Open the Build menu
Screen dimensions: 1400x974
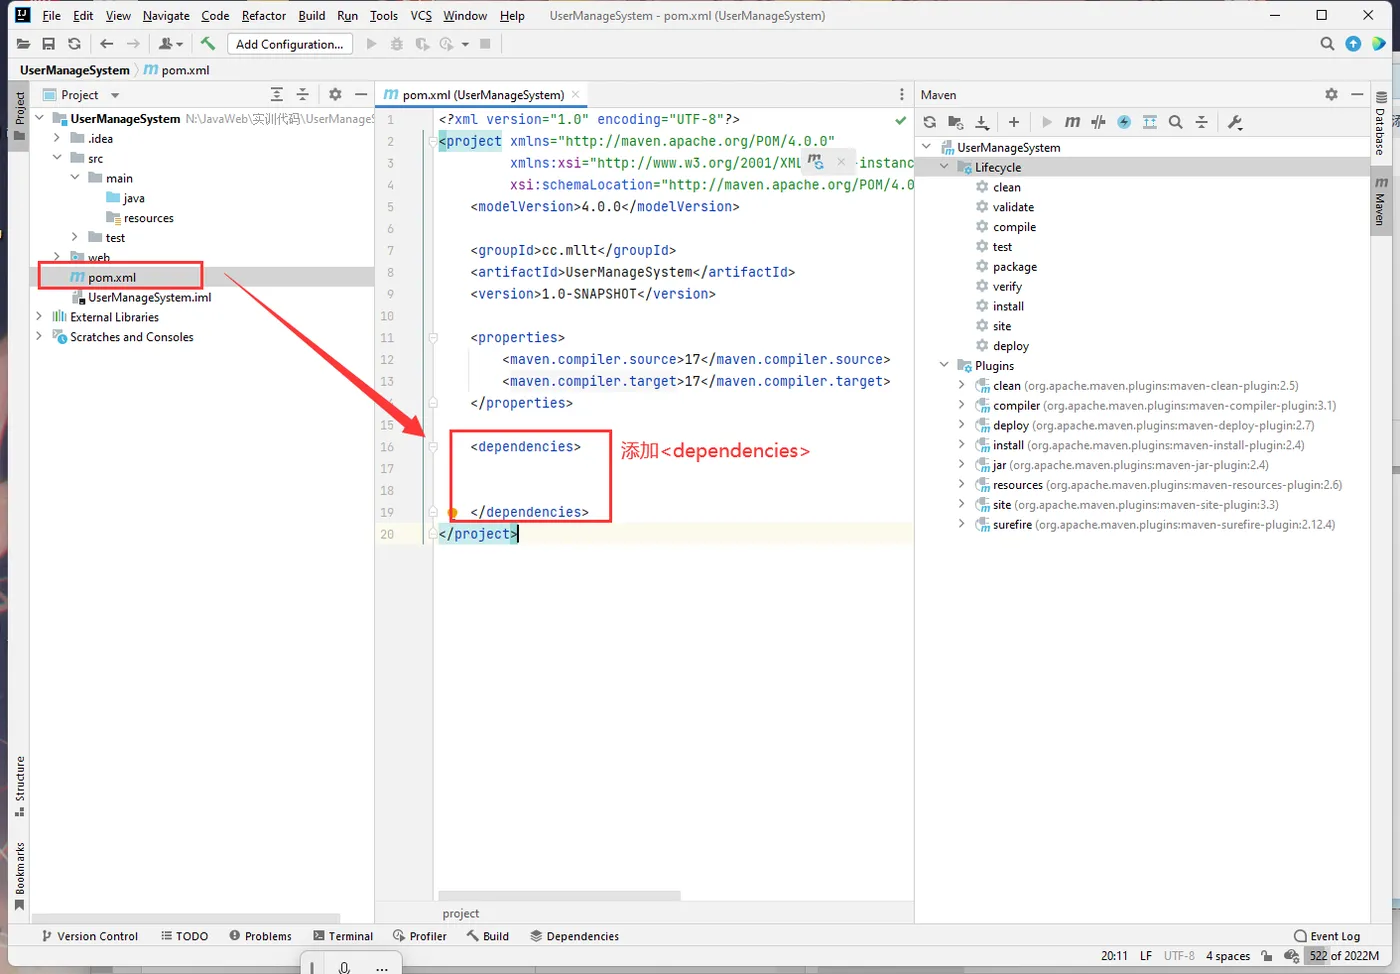(312, 15)
